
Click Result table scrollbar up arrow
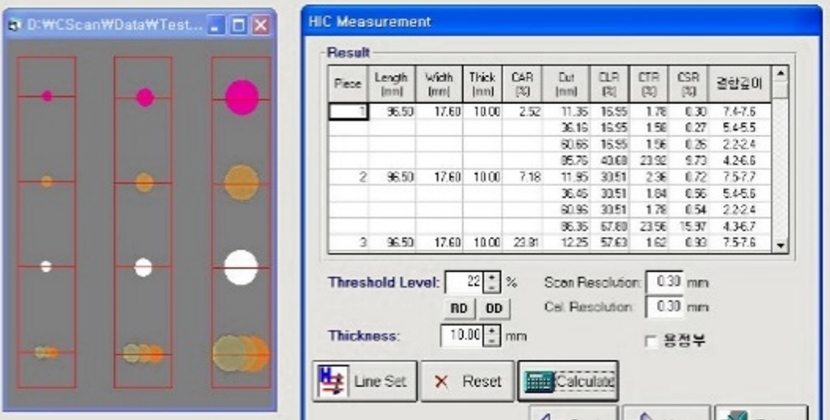tap(780, 74)
